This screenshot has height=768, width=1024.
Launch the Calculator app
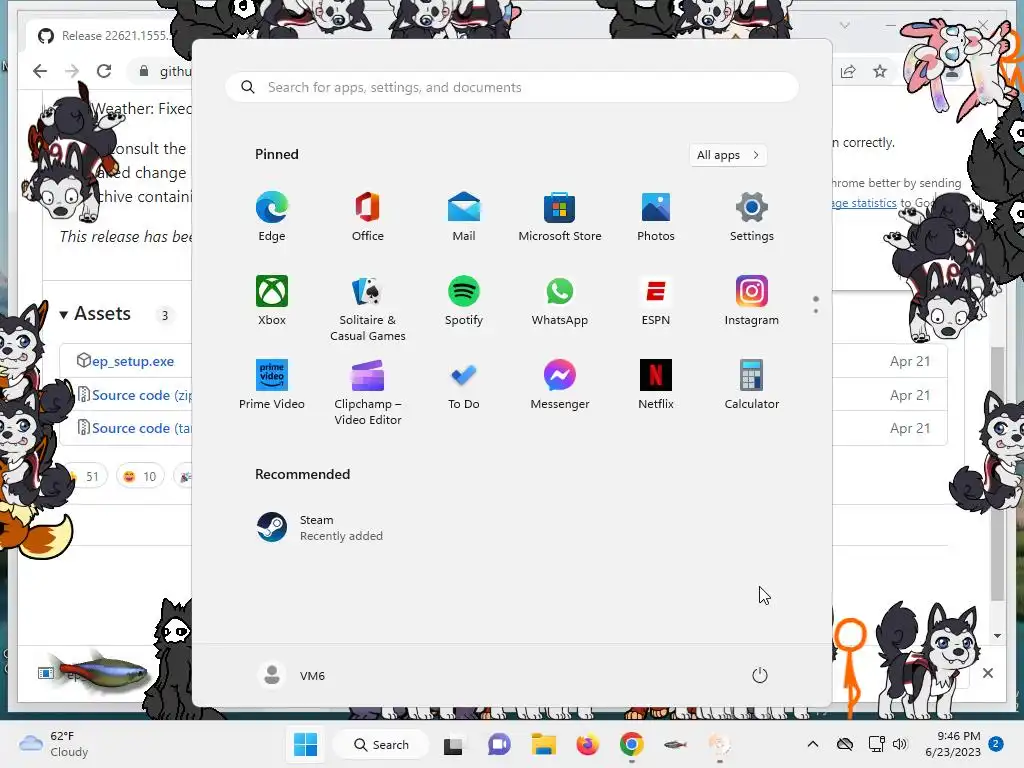(752, 385)
